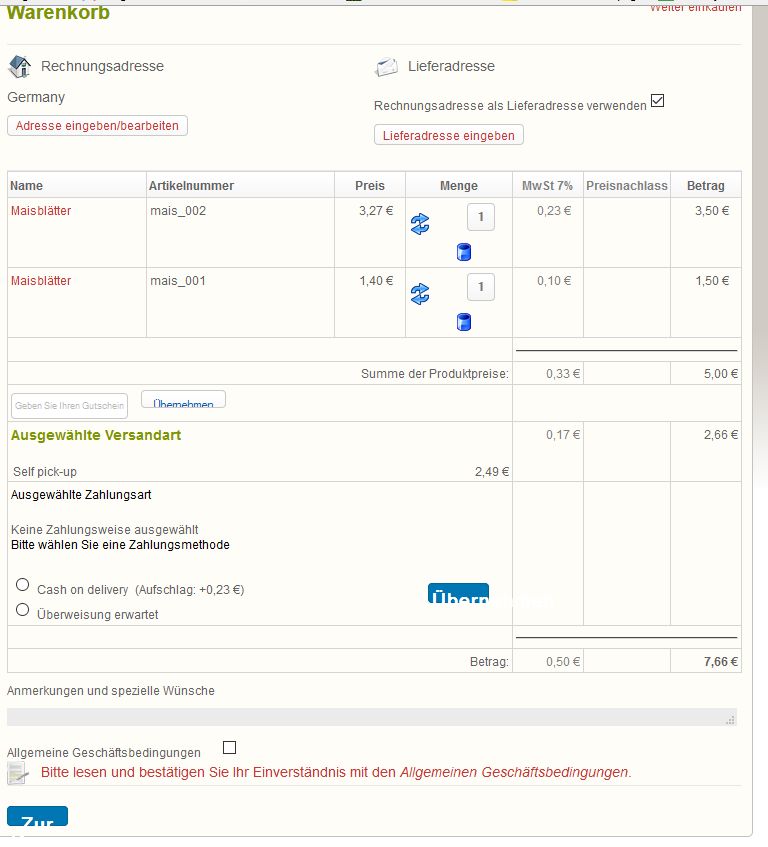
Task: Click the resize grip of the notes field
Action: (x=730, y=718)
